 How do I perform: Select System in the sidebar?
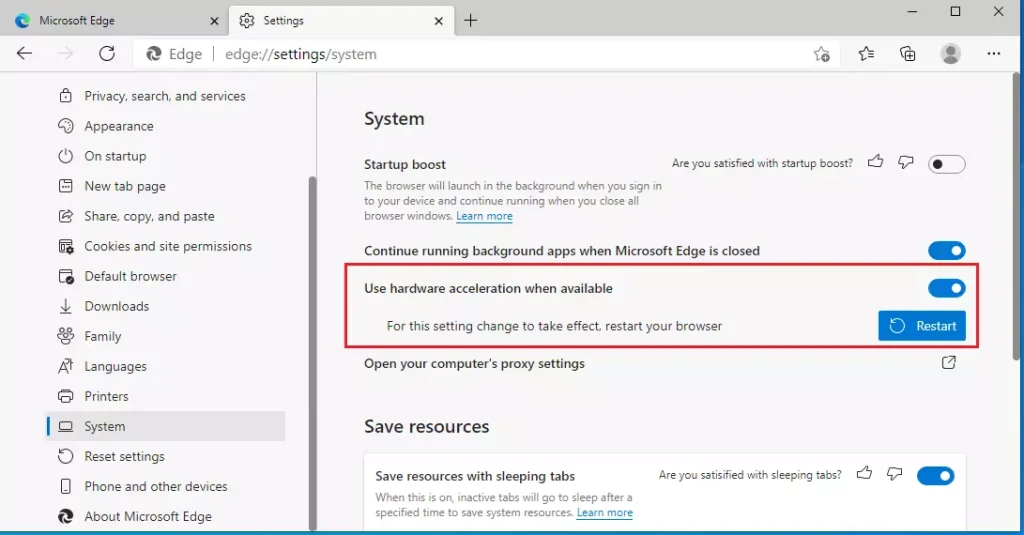click(165, 426)
